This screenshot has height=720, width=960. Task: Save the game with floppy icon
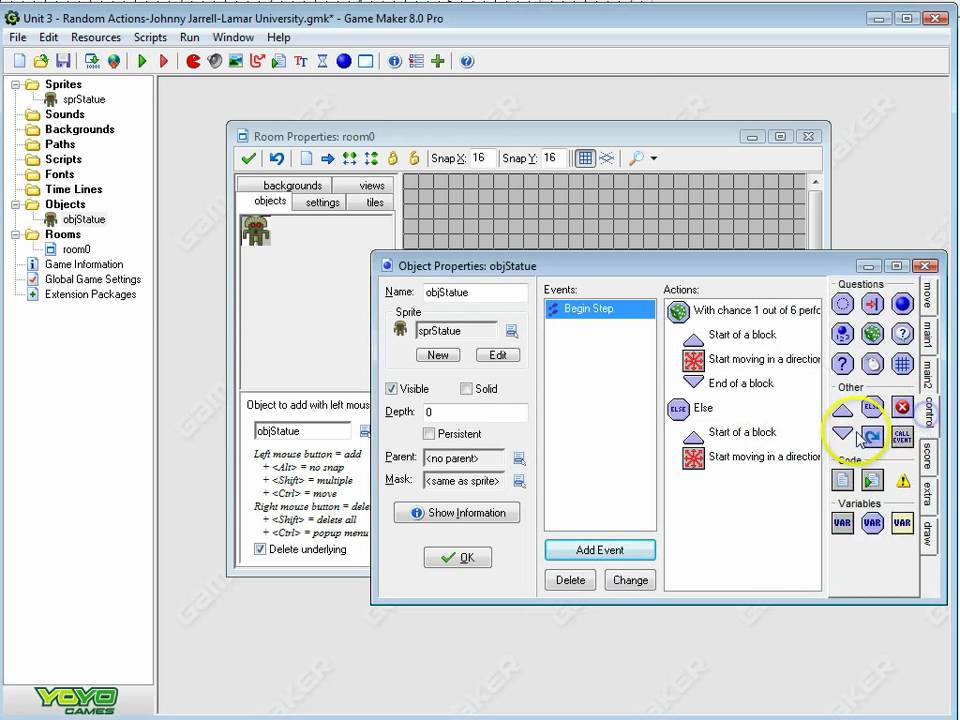[63, 61]
